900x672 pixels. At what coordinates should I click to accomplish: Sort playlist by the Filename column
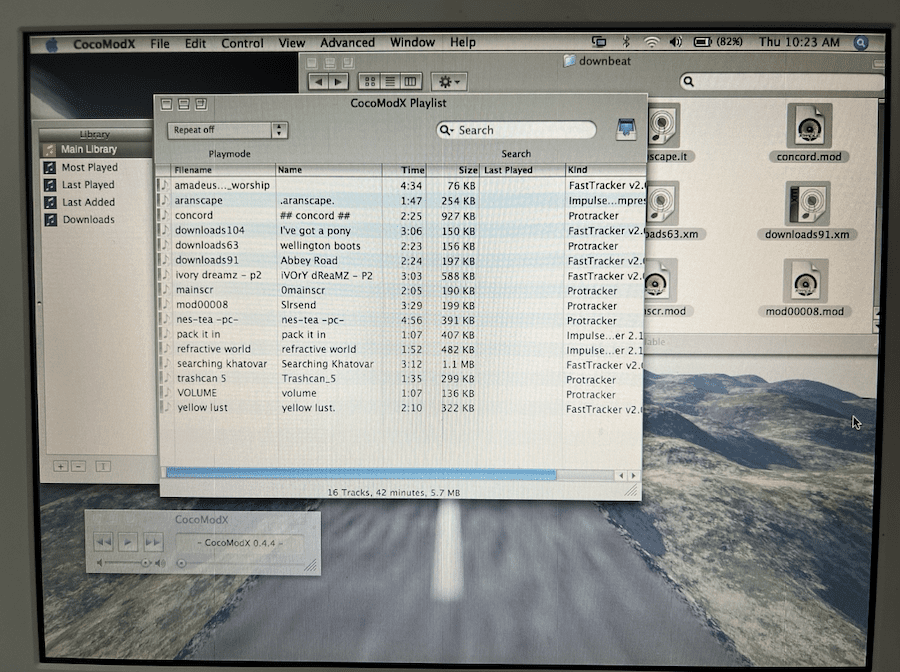(223, 170)
